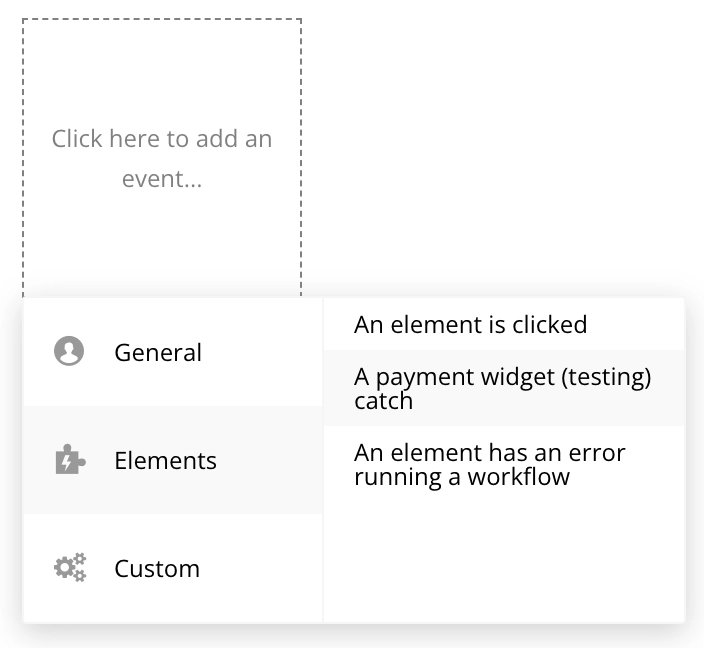Choose "An element is clicked" event
Screen dimensions: 704x648
470,325
